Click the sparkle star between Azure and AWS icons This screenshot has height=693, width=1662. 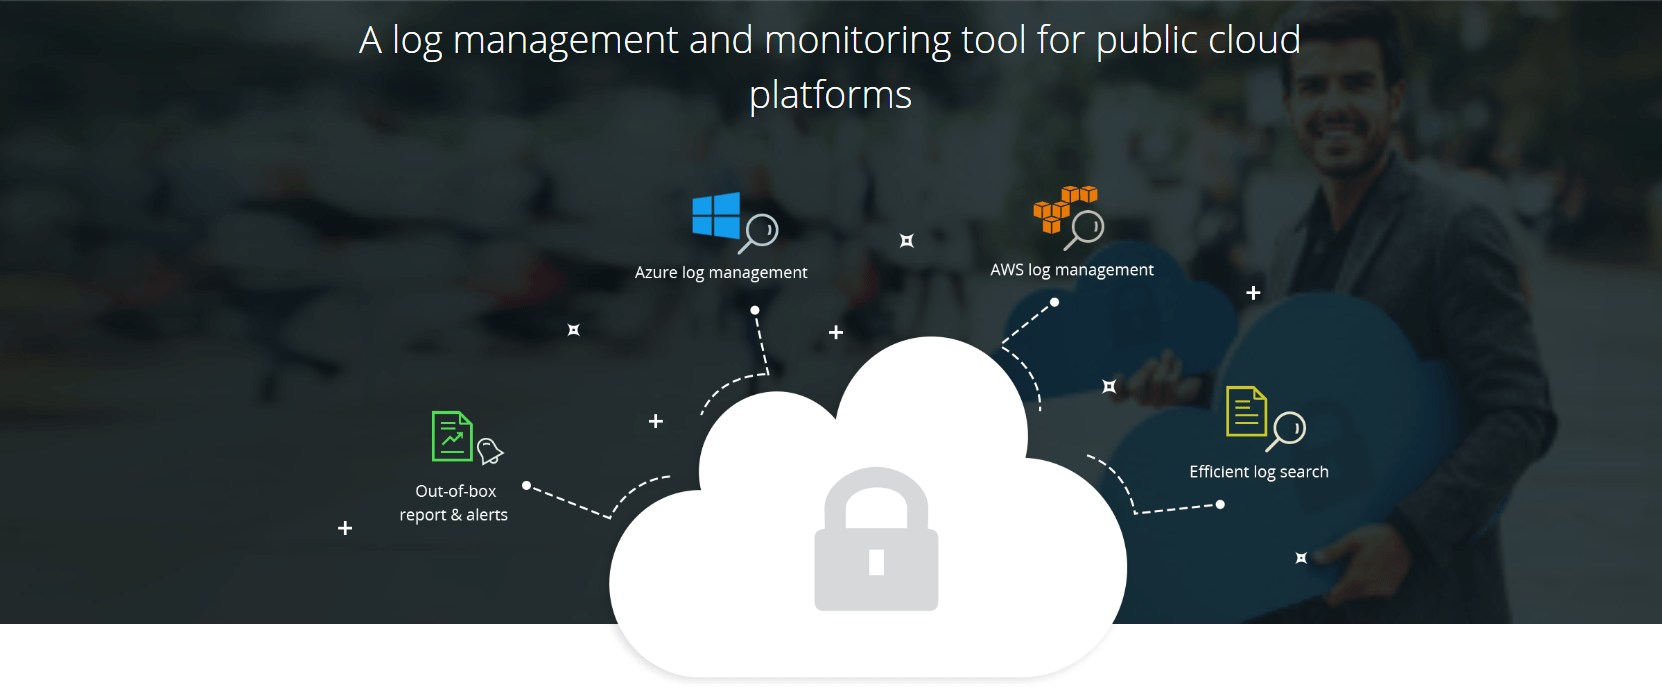pos(907,241)
